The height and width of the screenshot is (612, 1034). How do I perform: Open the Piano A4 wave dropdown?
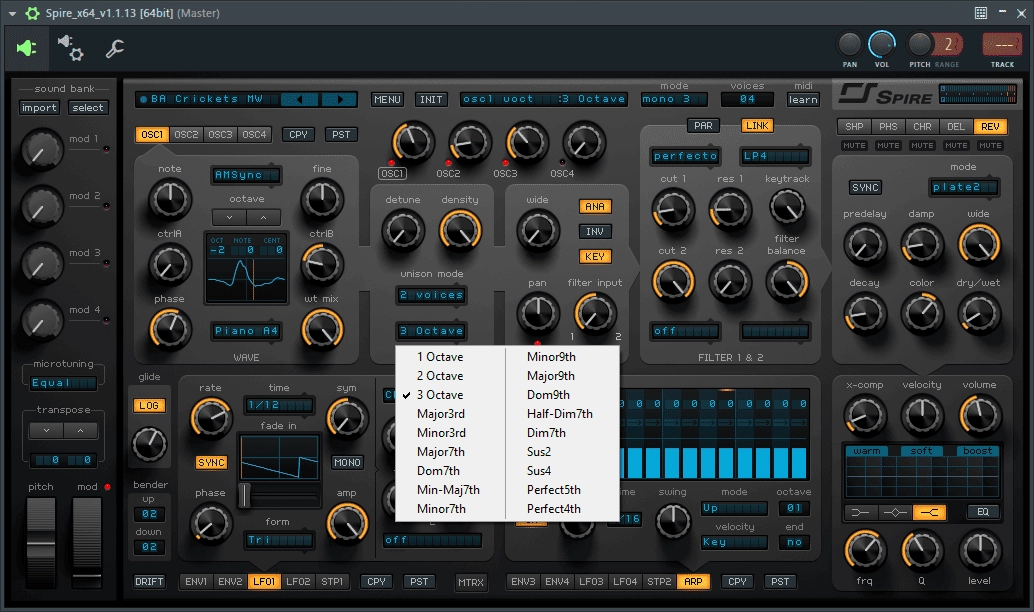(x=246, y=331)
